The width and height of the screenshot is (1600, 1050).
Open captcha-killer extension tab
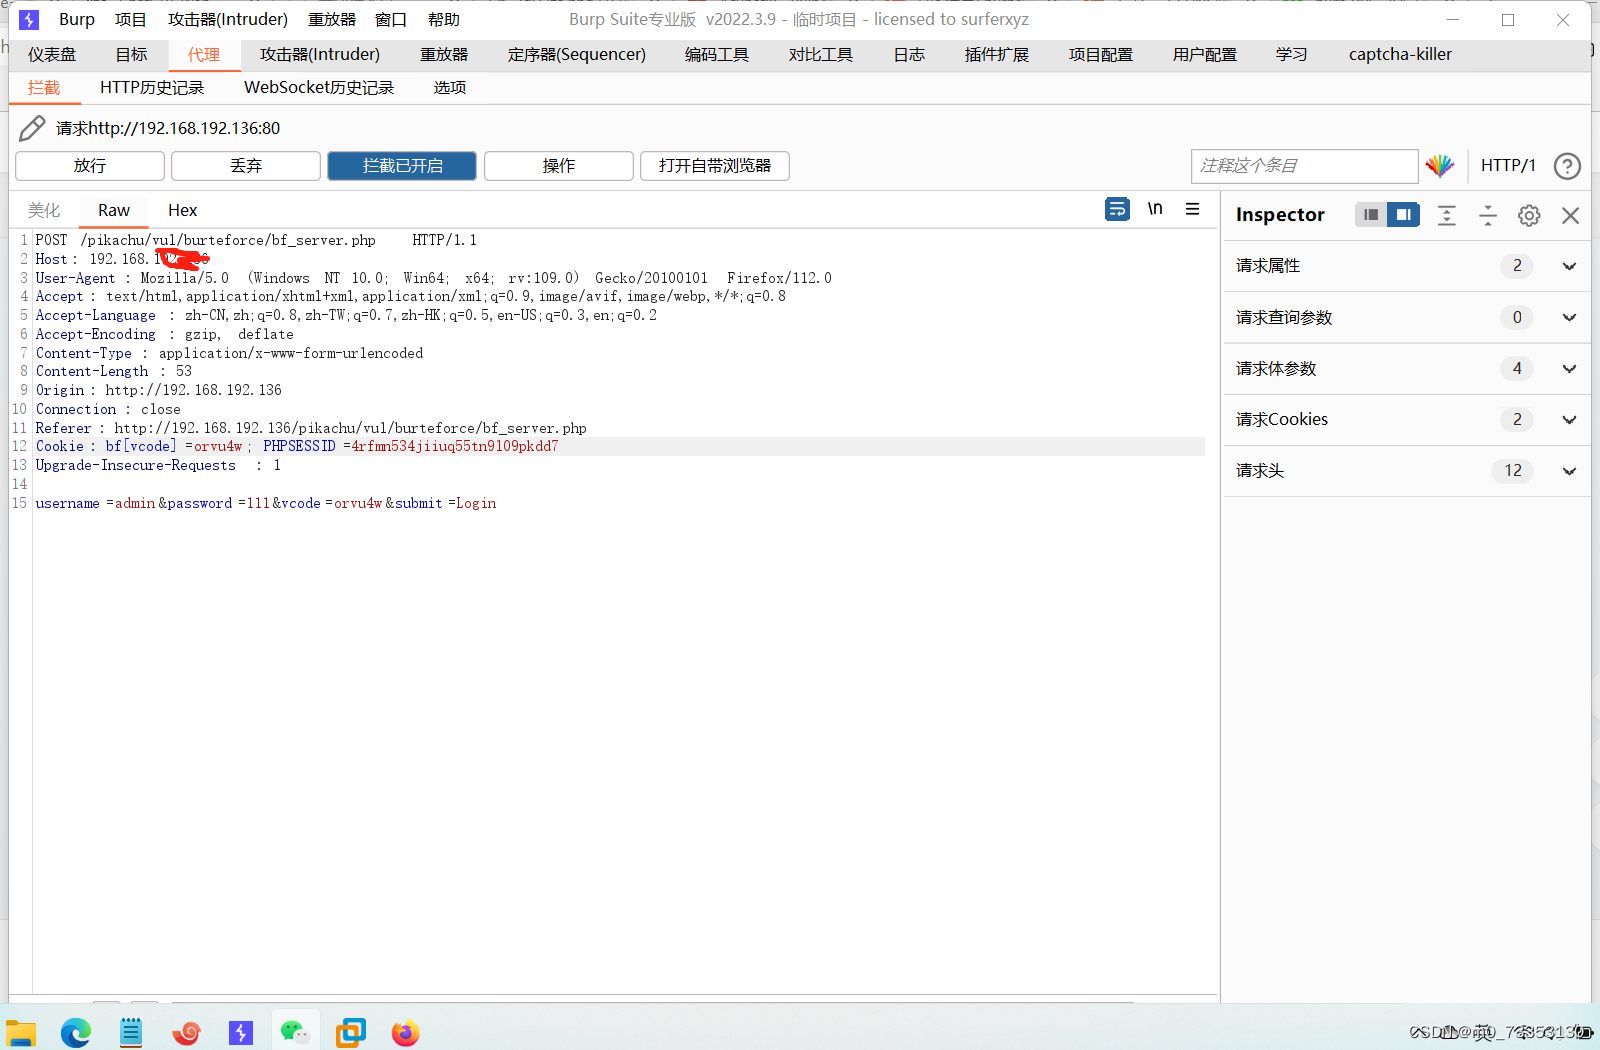[1400, 55]
